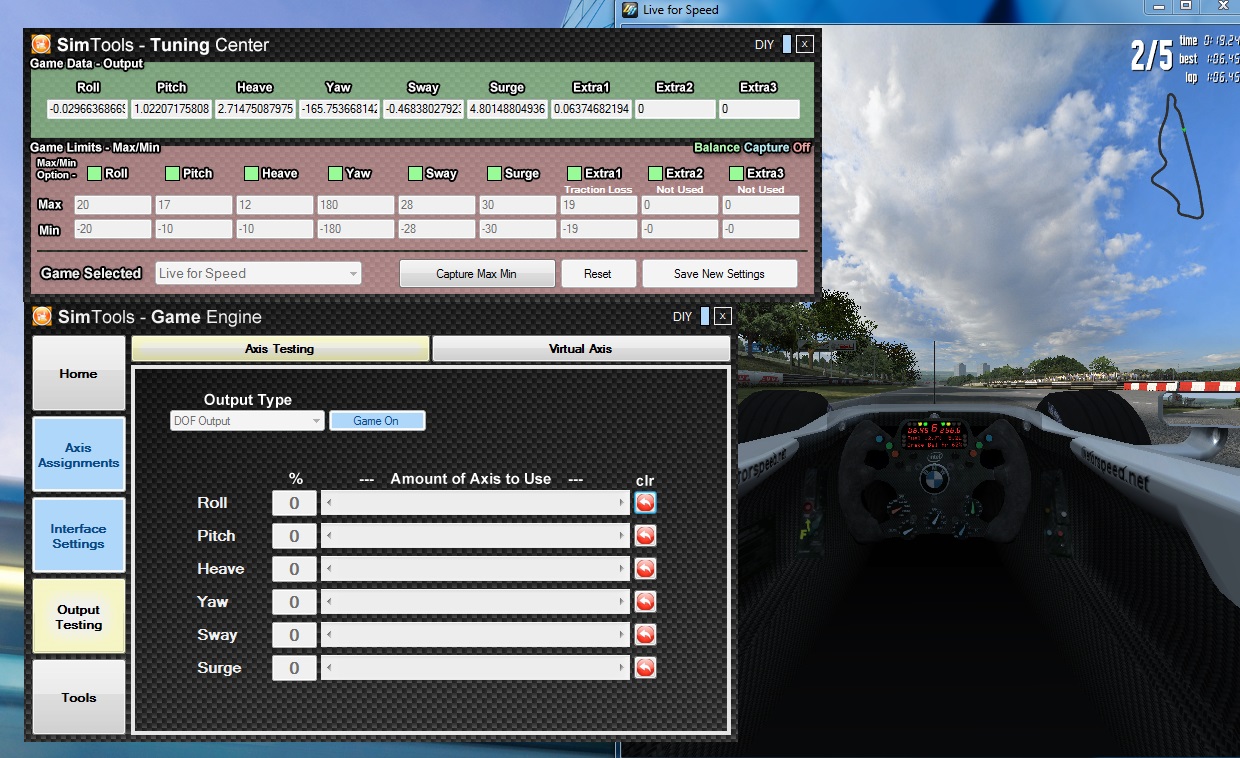Click the blue minimize bar in Game Engine
Screen dimensions: 1240x758
(x=705, y=316)
